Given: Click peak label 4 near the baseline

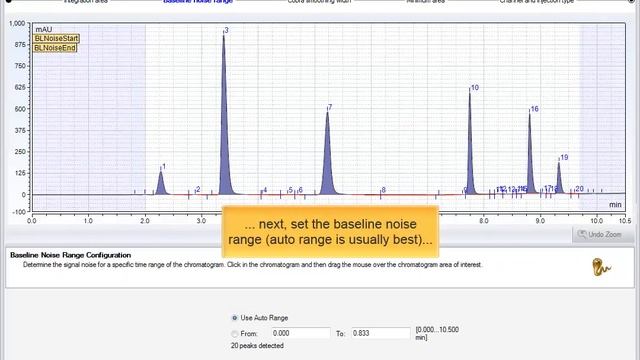Looking at the screenshot, I should pos(265,190).
